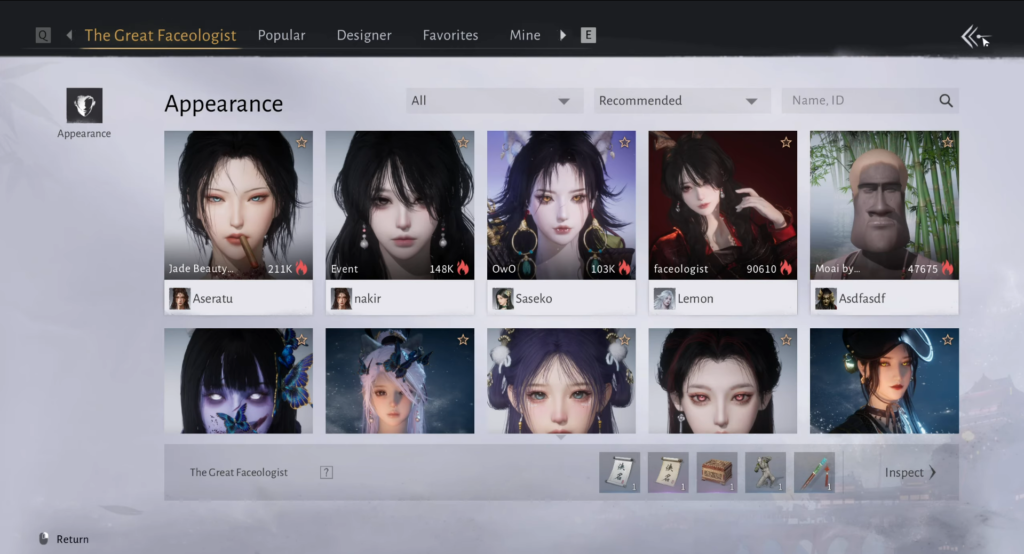The image size is (1024, 554).
Task: Favorite the Moai card star
Action: click(x=948, y=142)
